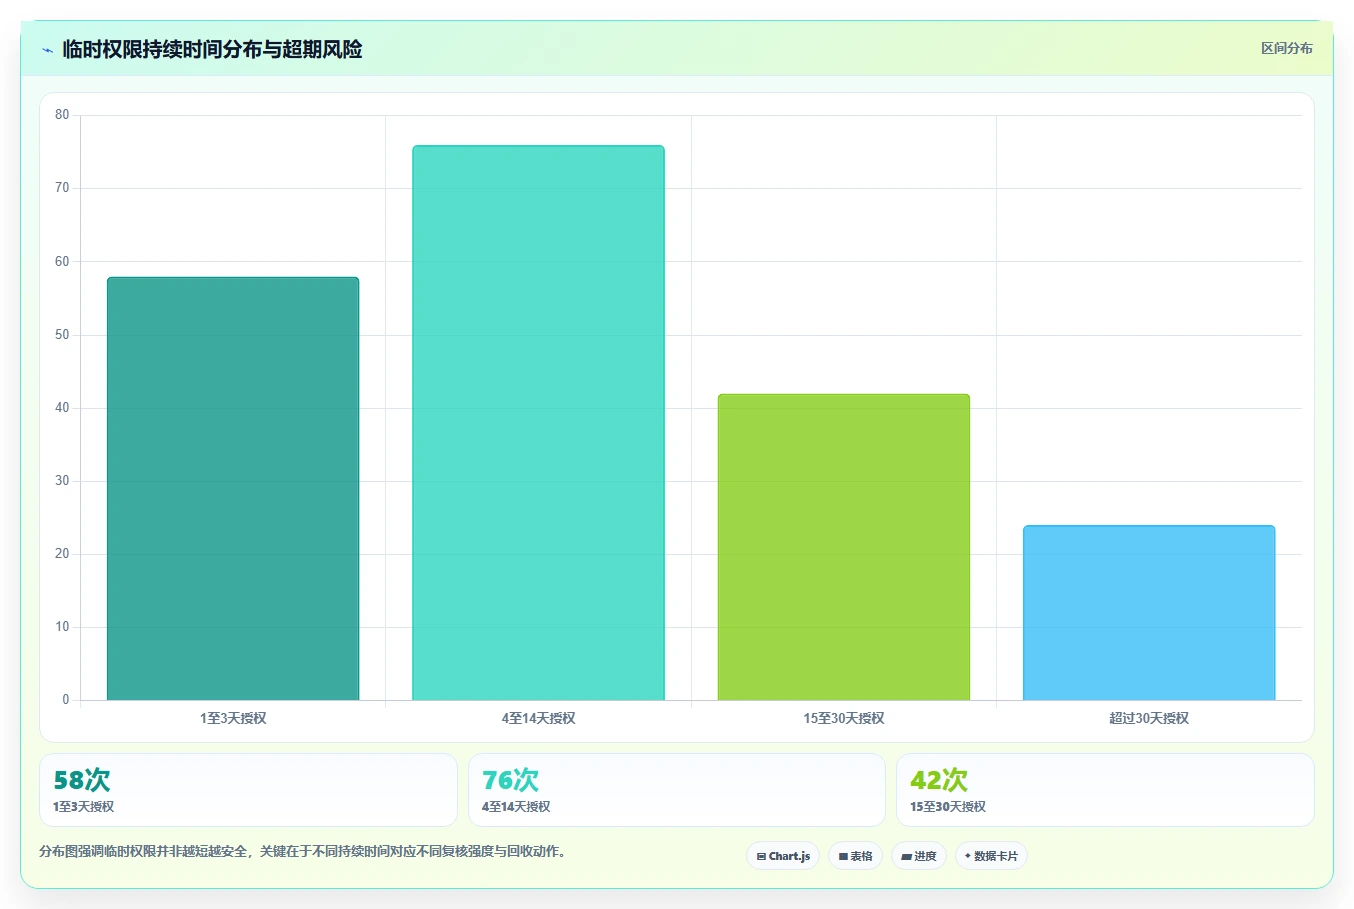Open the 58次 data card
The width and height of the screenshot is (1354, 909).
248,790
